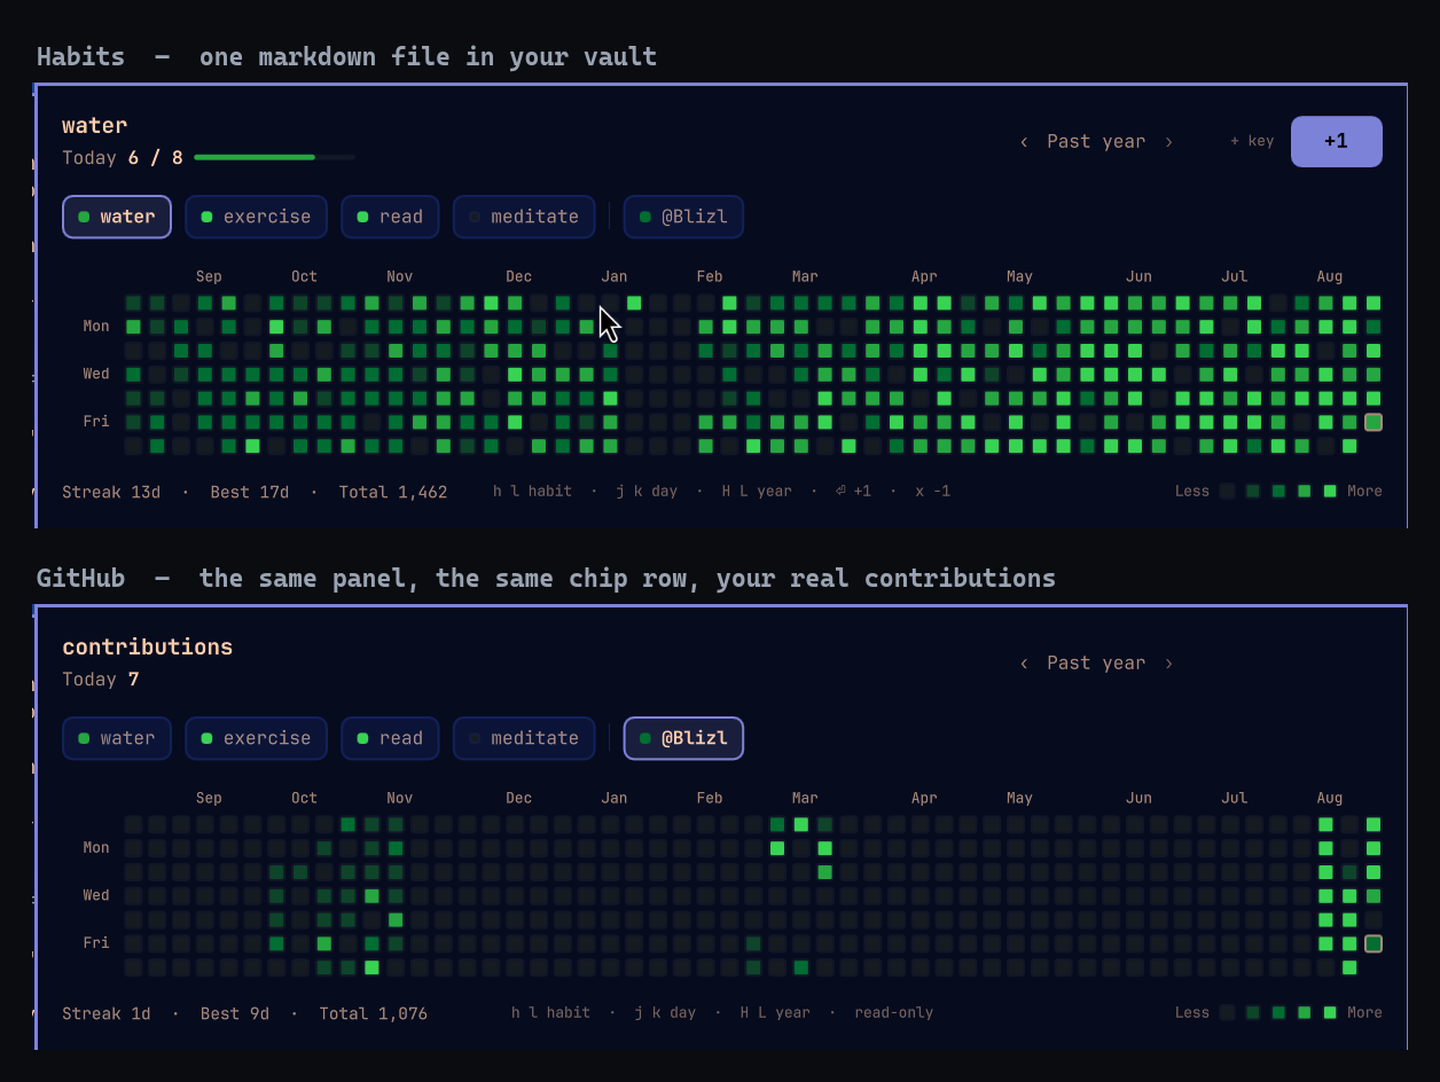Select the exercise chip in contributions panel
The image size is (1440, 1082).
tap(256, 739)
